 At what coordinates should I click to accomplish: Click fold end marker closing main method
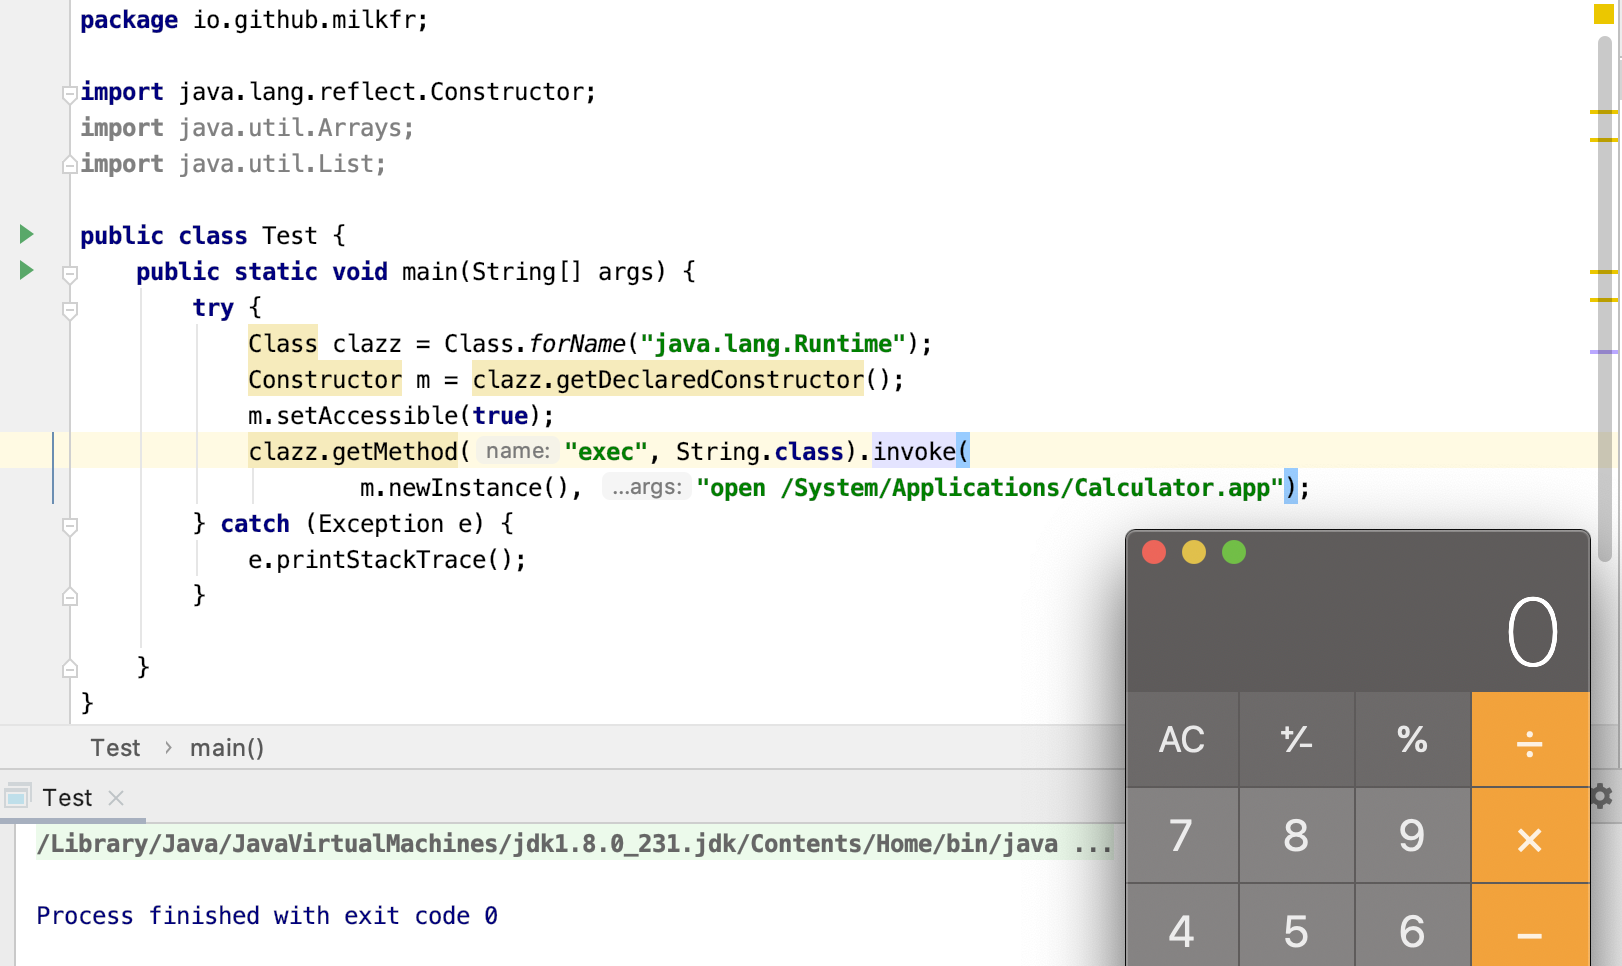(x=70, y=668)
